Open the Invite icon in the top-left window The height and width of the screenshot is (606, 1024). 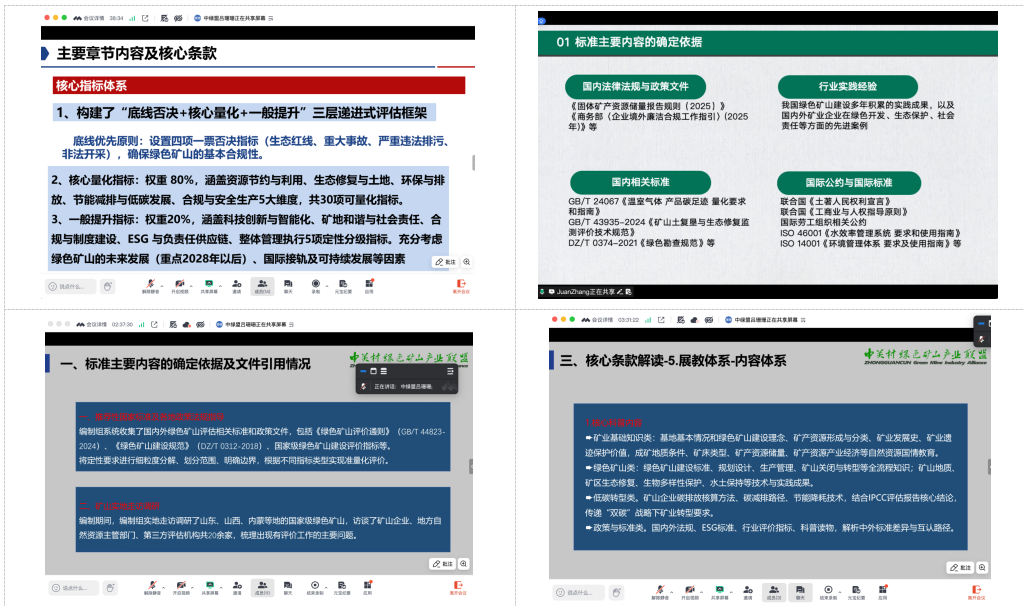[x=237, y=283]
